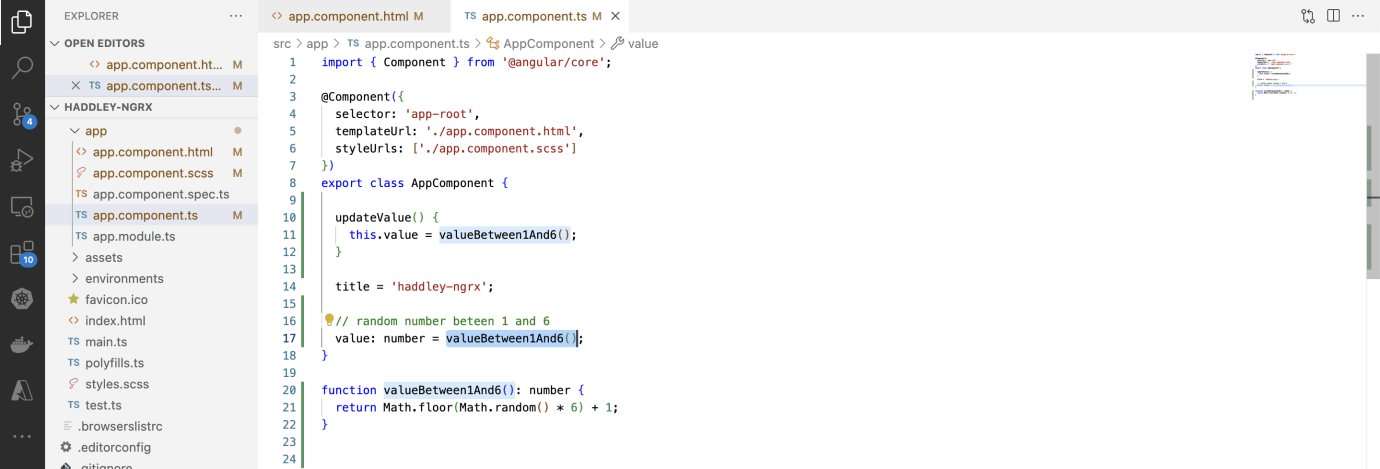This screenshot has width=1380, height=469.
Task: Open the Docker view
Action: (22, 345)
